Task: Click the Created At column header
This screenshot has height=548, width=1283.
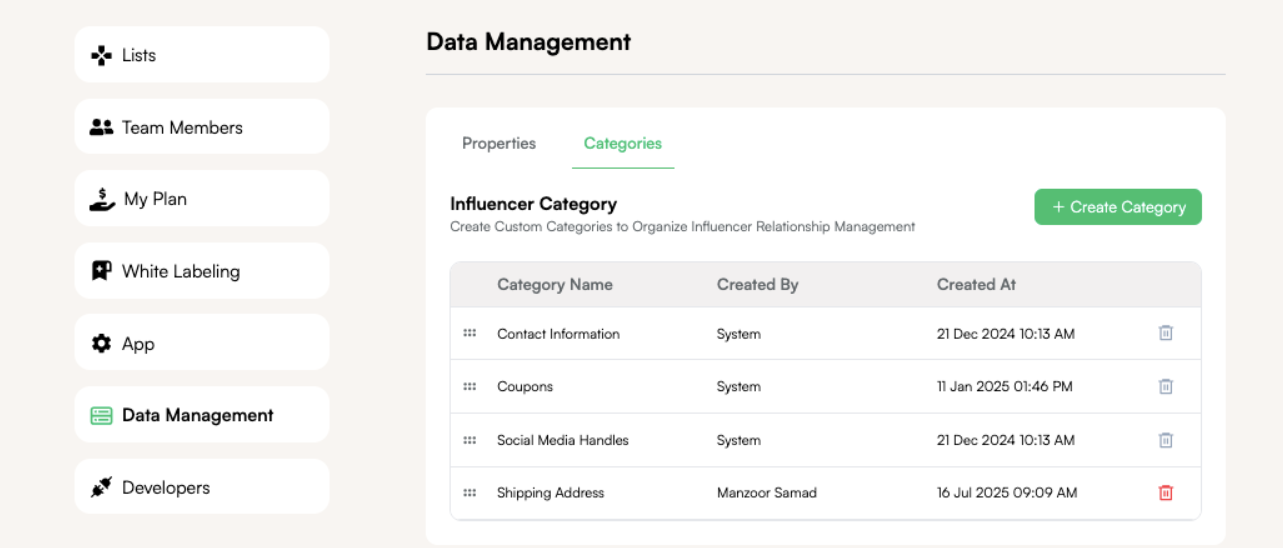Action: click(x=976, y=284)
